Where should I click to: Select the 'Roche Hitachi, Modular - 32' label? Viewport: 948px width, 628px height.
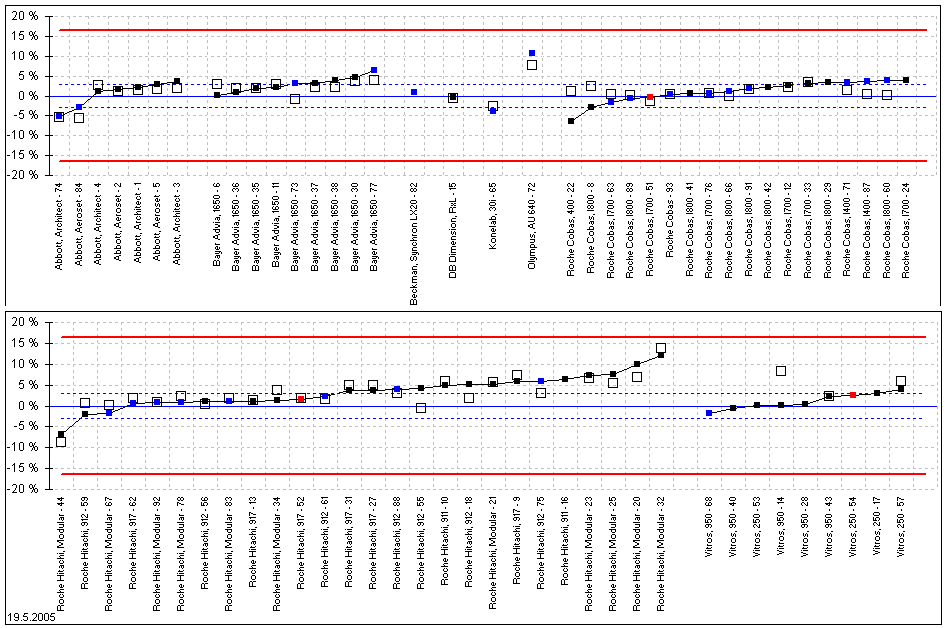point(661,554)
